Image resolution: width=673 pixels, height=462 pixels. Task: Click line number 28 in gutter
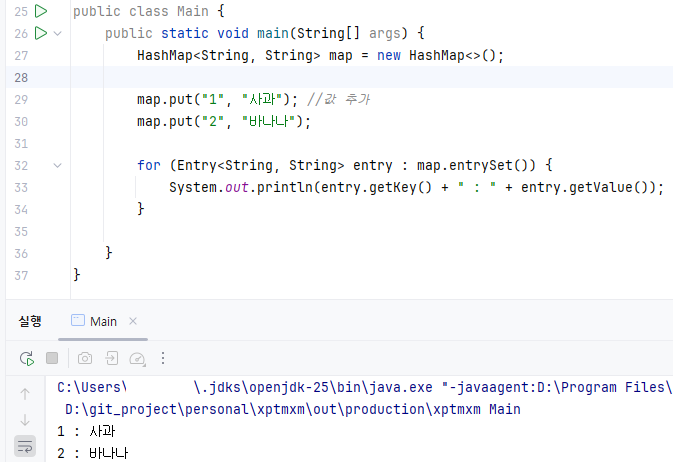21,78
